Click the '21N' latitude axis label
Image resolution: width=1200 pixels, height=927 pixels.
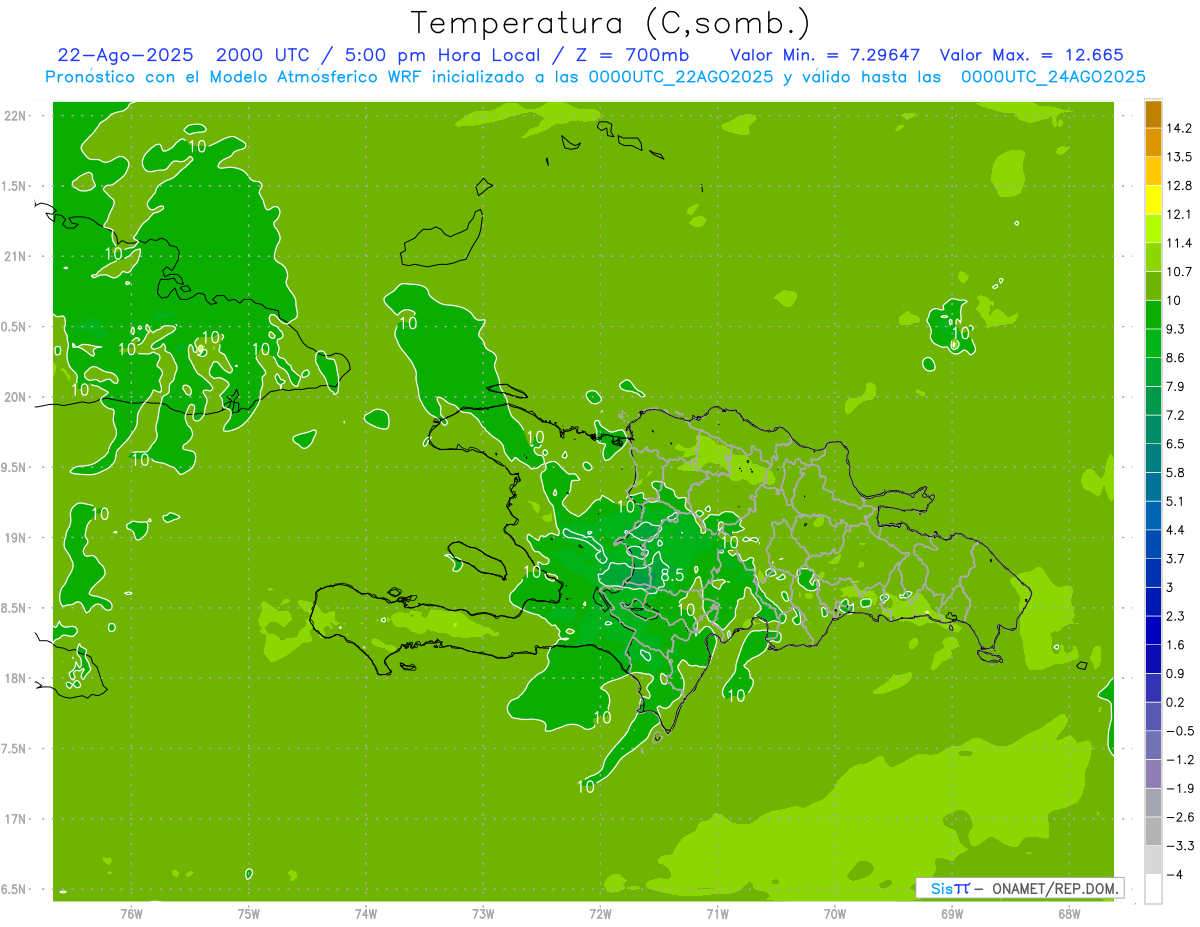(x=15, y=257)
